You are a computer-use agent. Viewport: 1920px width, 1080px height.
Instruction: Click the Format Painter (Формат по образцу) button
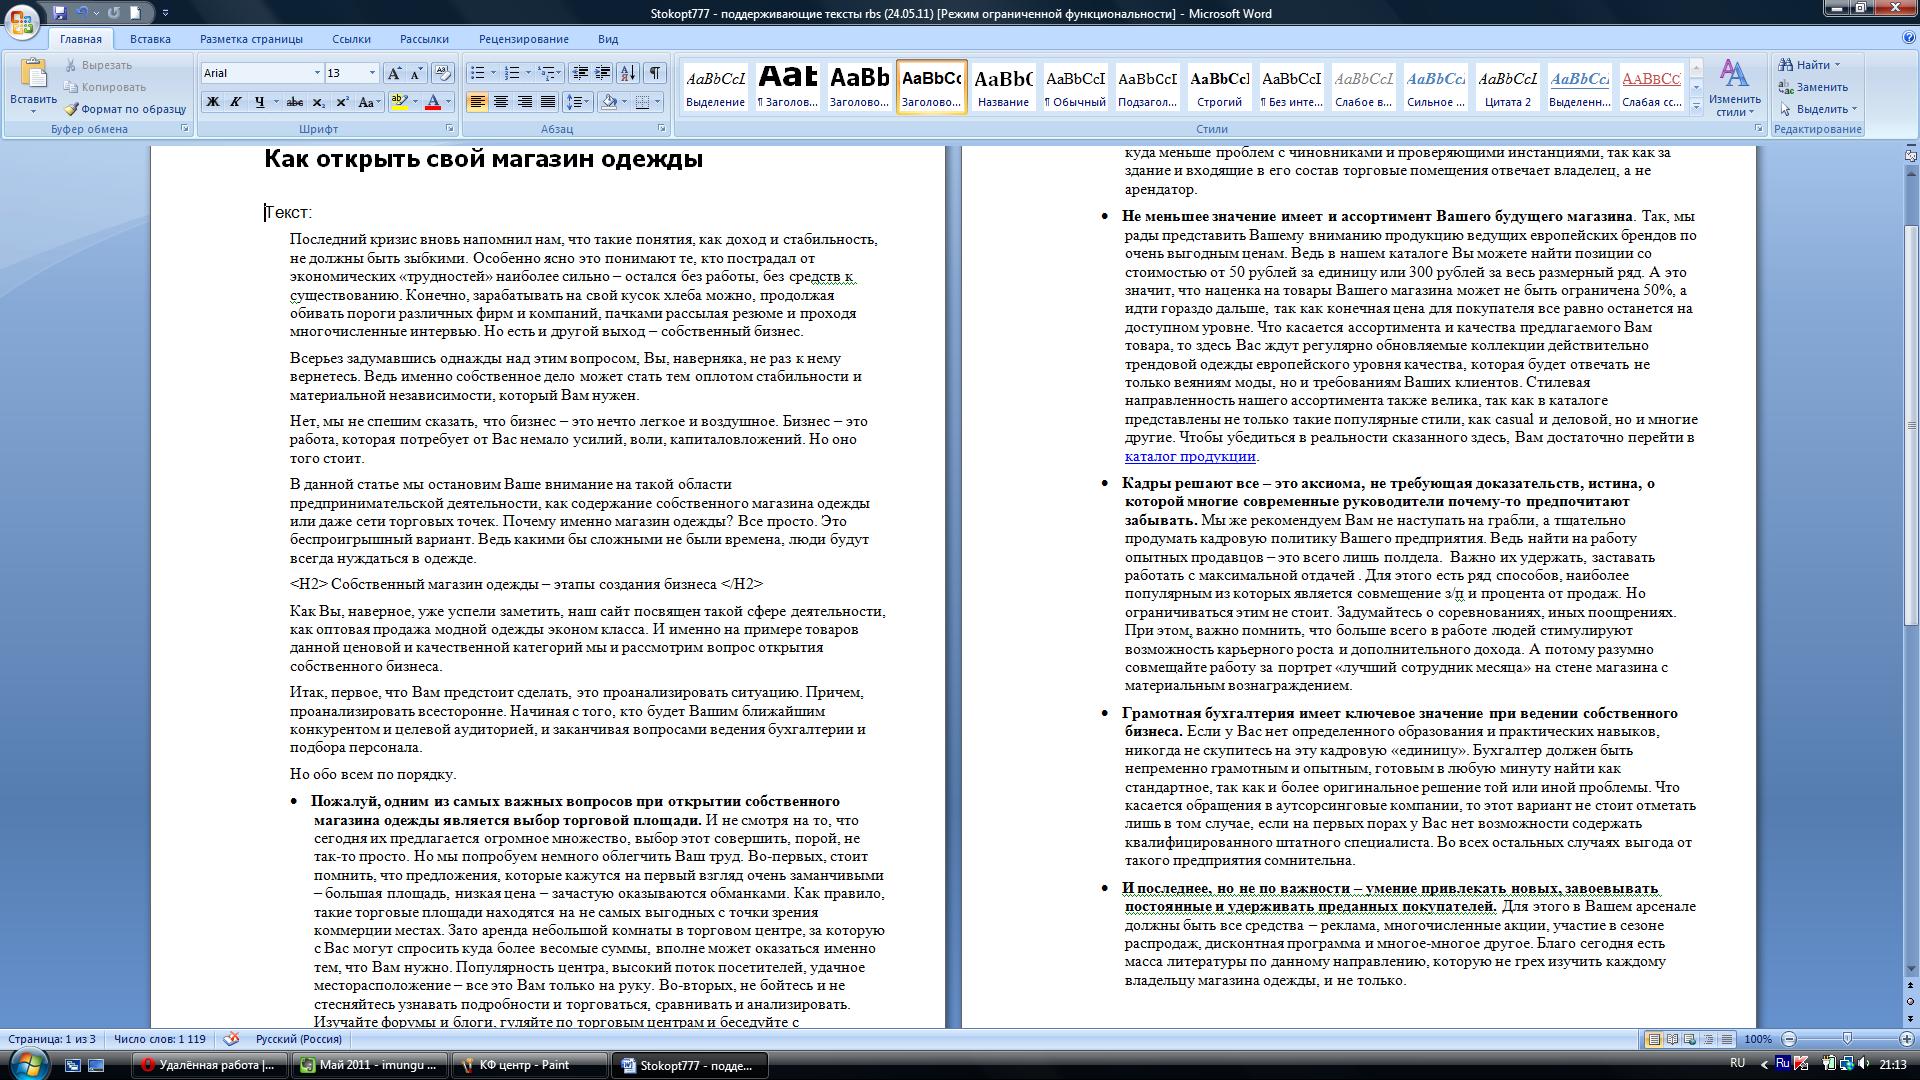click(x=125, y=109)
